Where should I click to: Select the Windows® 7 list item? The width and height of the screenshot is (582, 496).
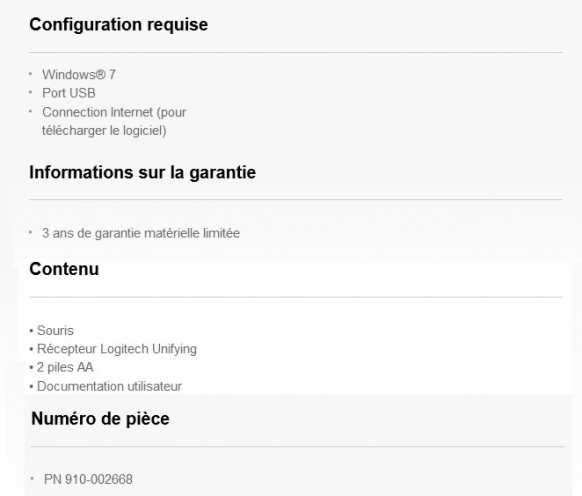coord(79,75)
